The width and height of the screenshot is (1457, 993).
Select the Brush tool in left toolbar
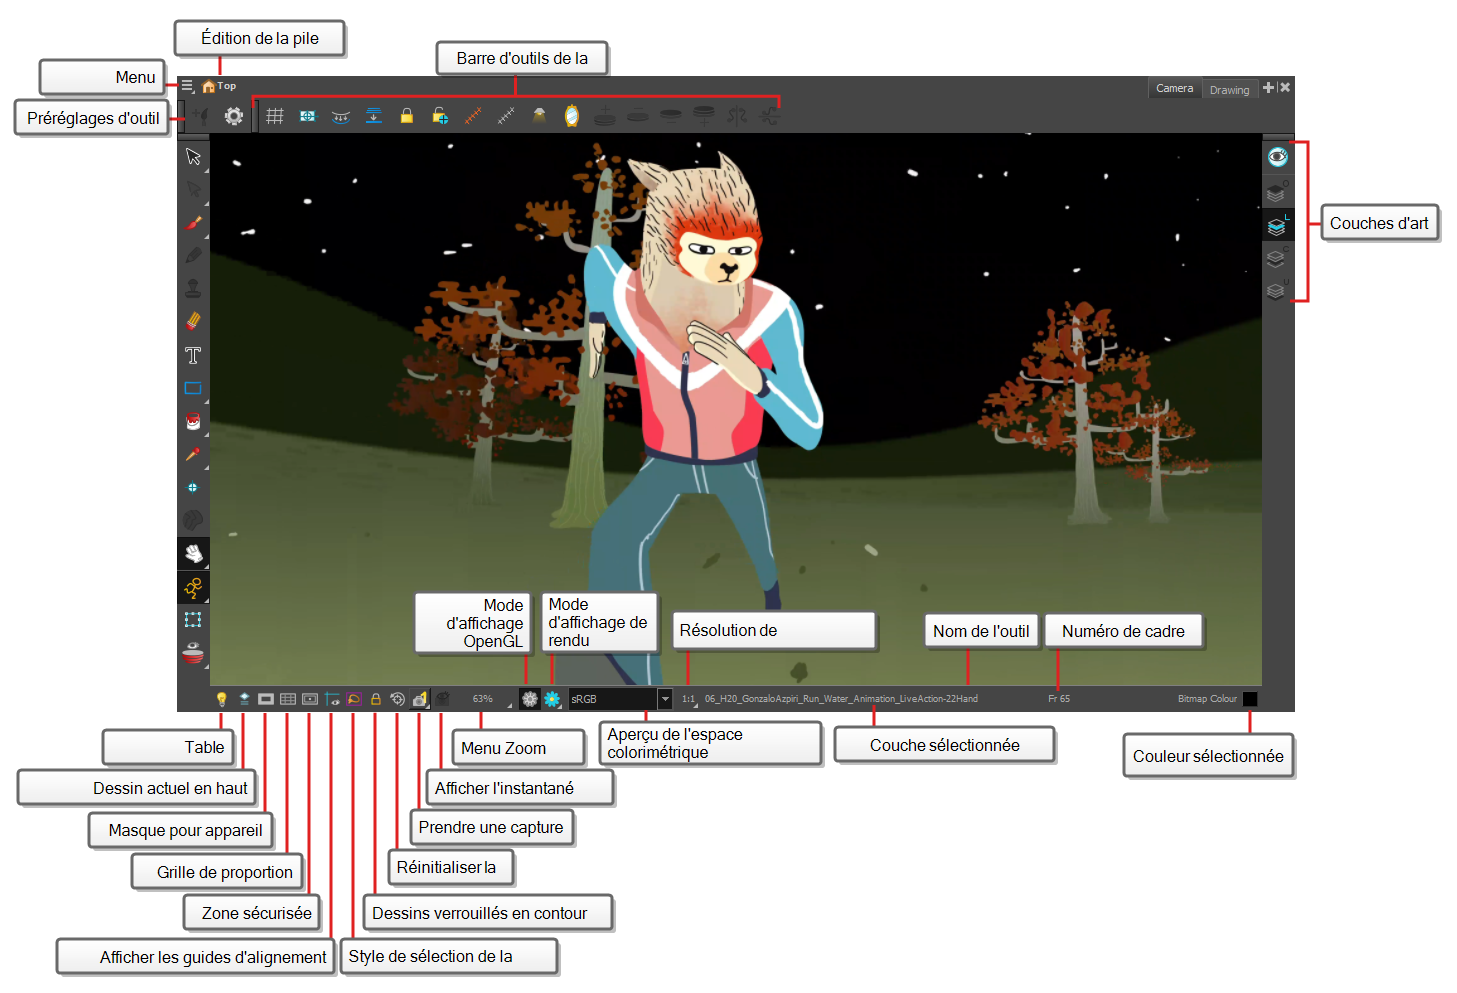[x=193, y=223]
